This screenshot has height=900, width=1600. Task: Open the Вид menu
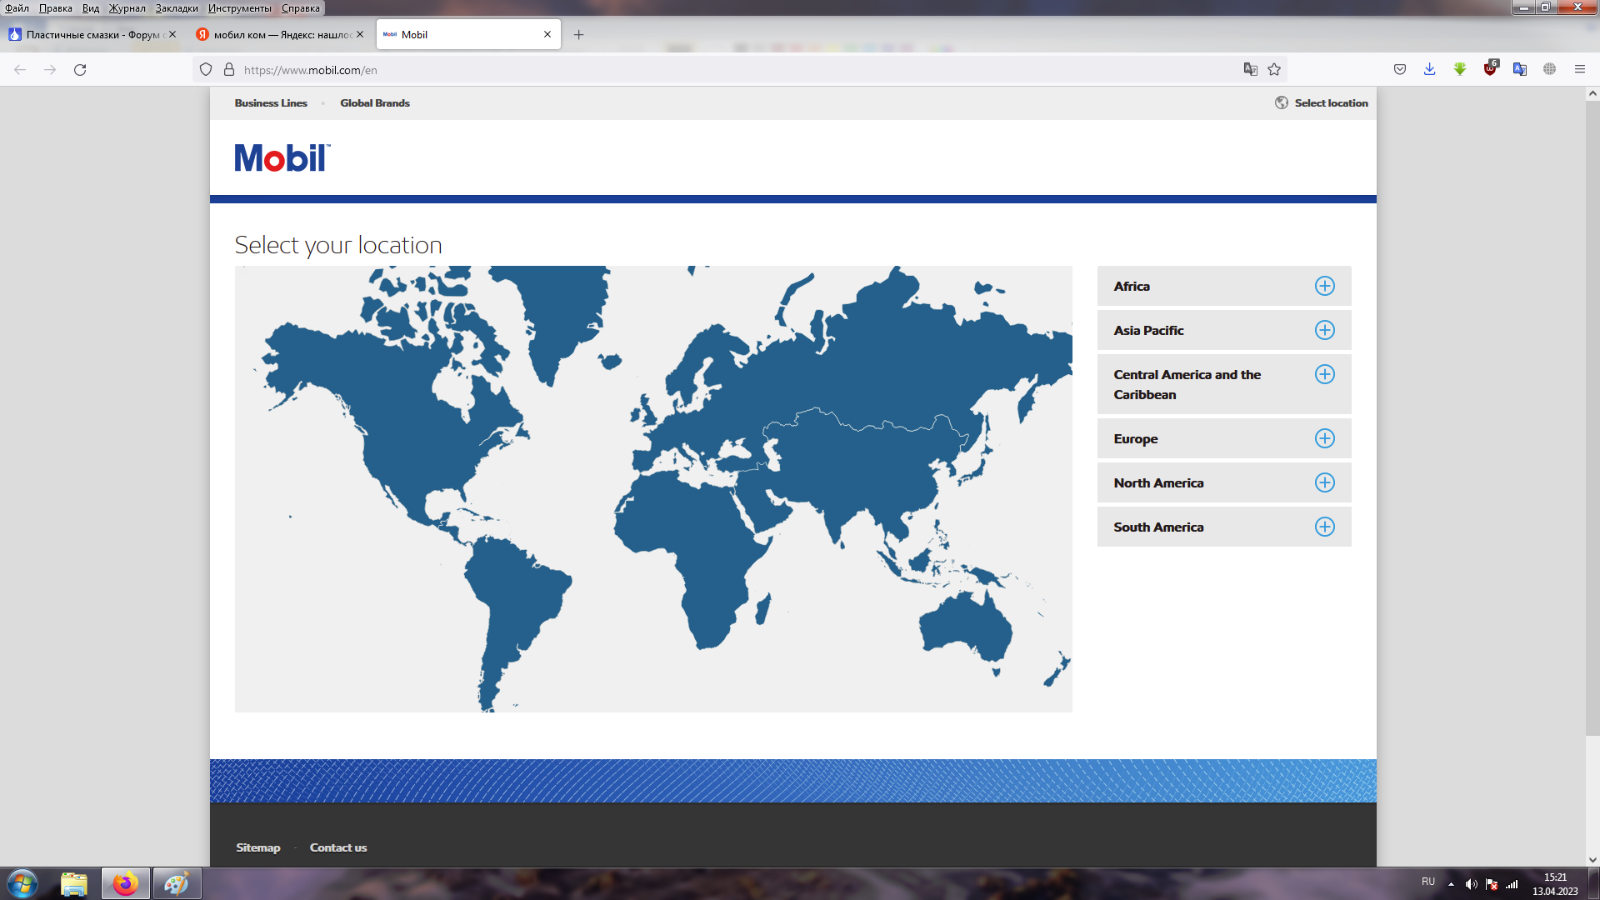[x=91, y=8]
